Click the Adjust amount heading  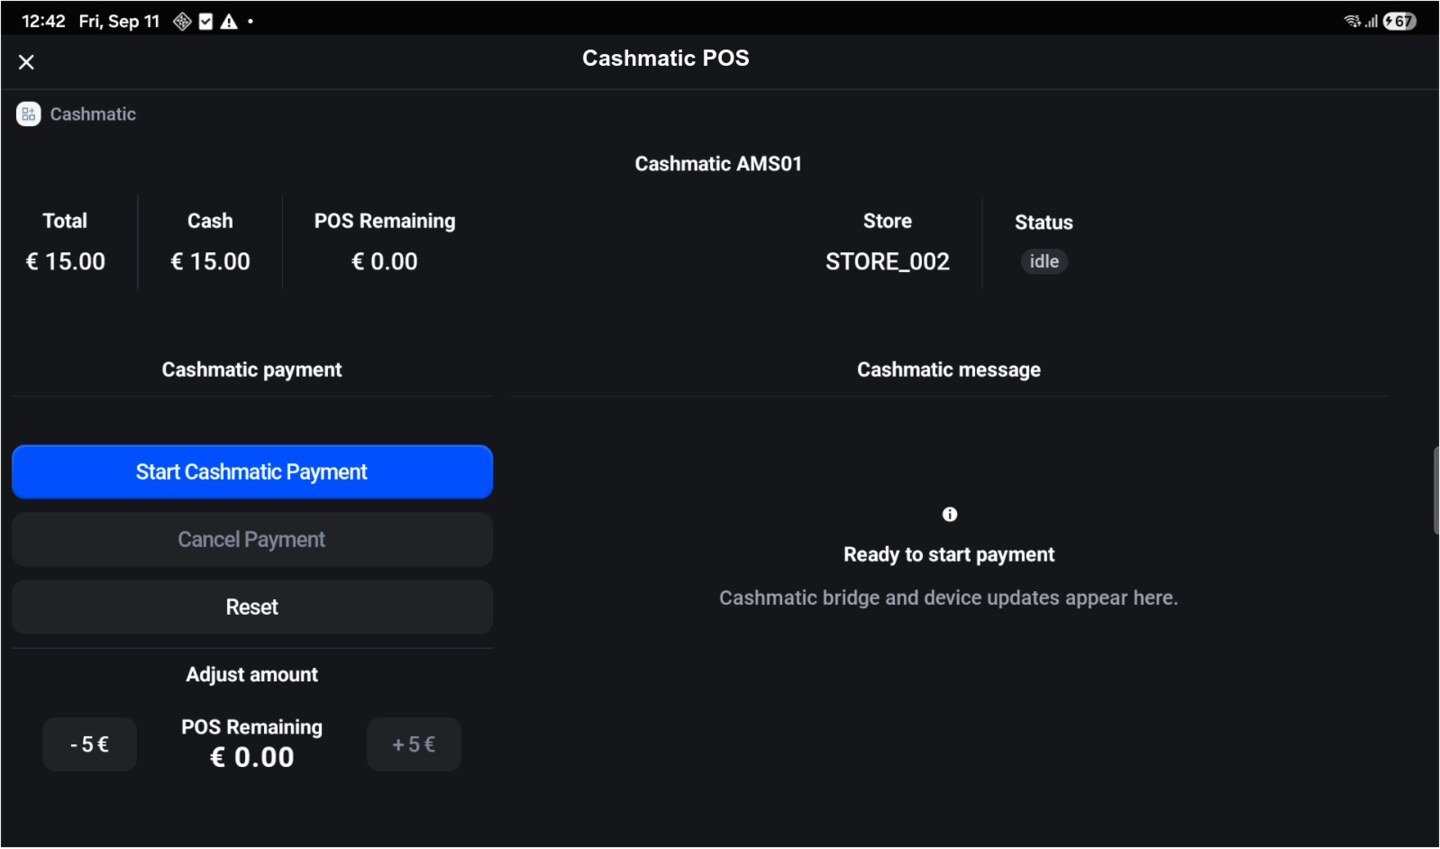pos(252,675)
